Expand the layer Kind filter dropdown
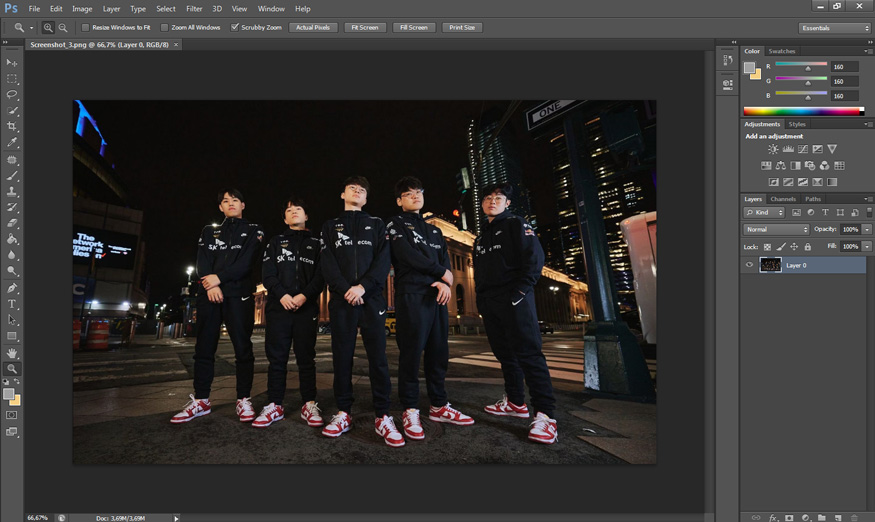Image resolution: width=875 pixels, height=522 pixels. (x=765, y=212)
